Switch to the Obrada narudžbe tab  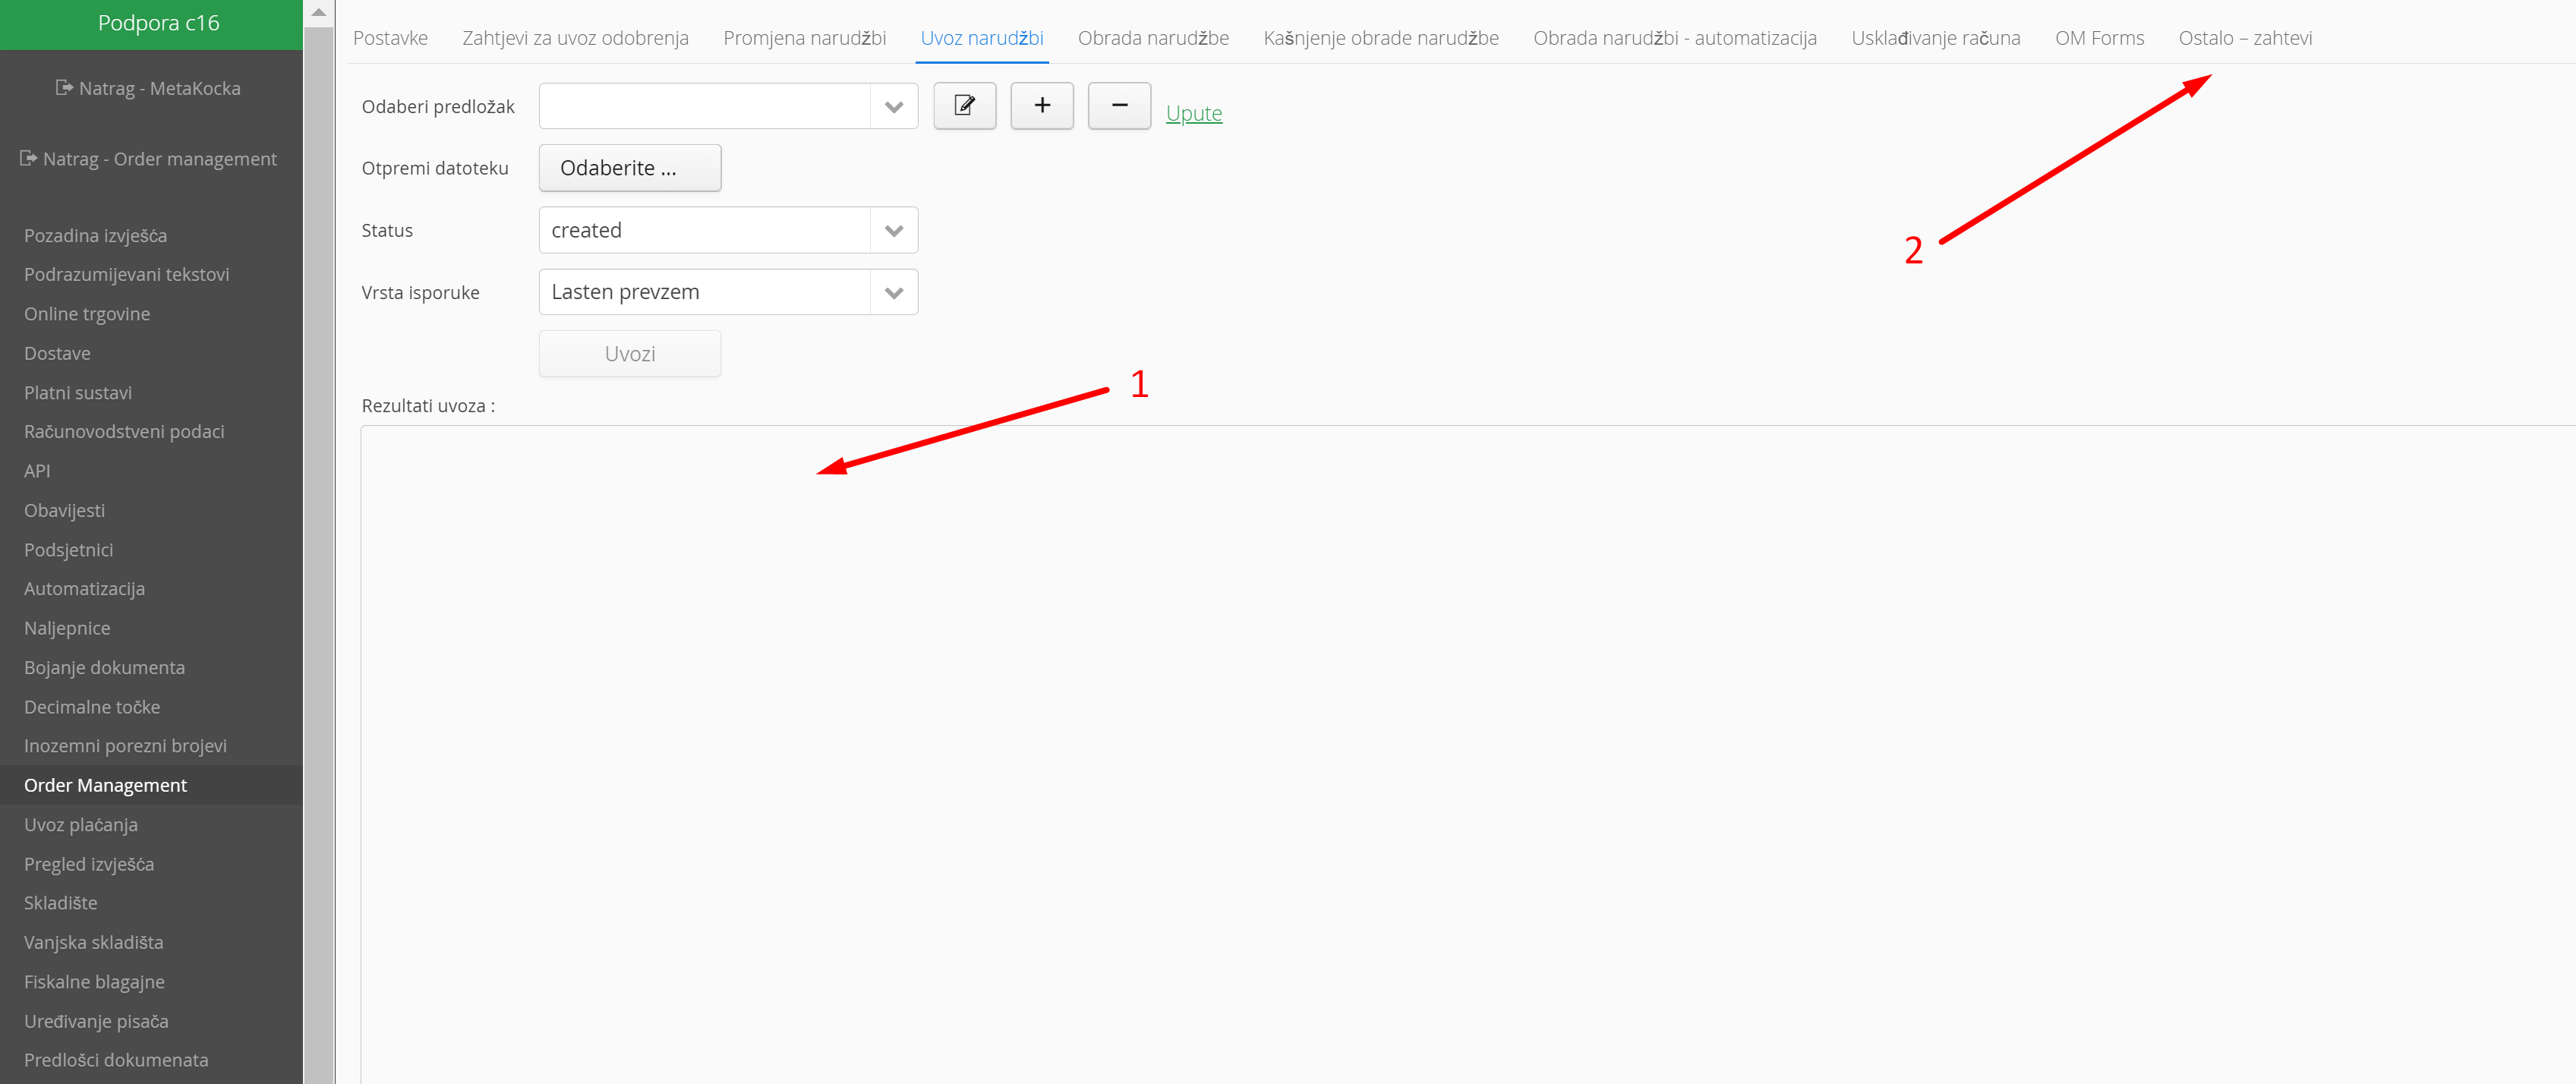(x=1152, y=38)
